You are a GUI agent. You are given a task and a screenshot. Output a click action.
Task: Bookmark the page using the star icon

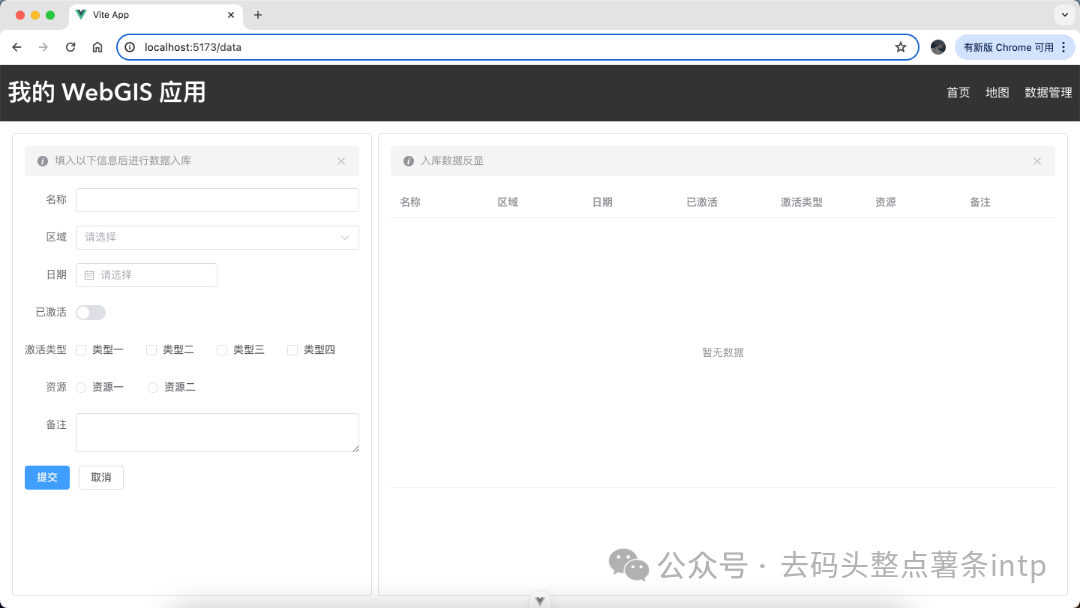901,47
